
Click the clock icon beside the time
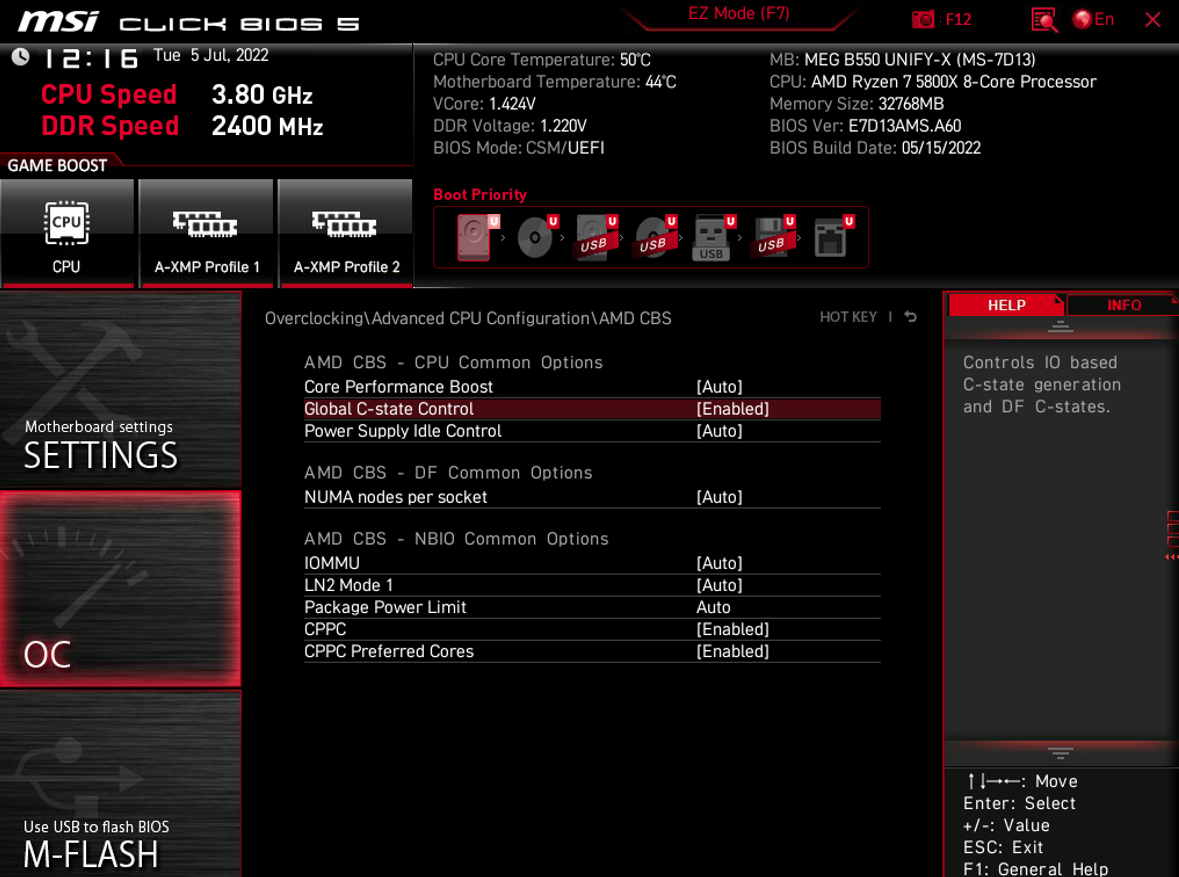coord(20,56)
